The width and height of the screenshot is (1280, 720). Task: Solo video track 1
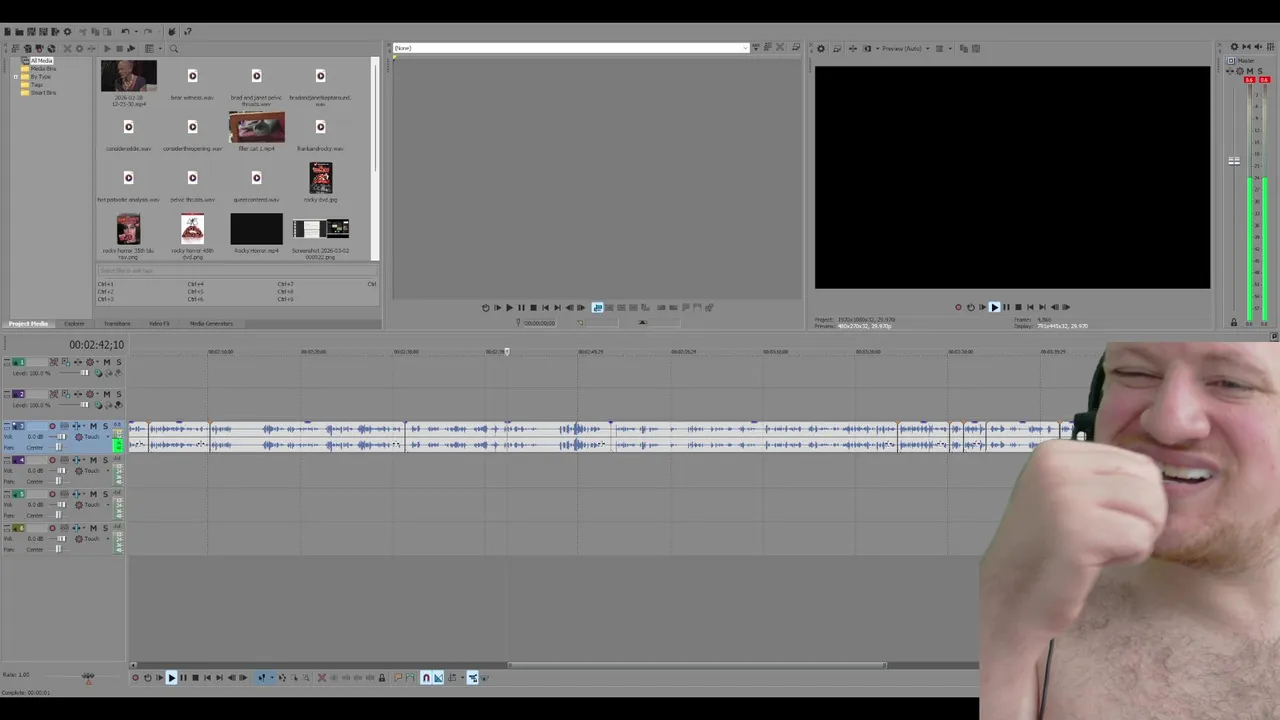point(118,362)
